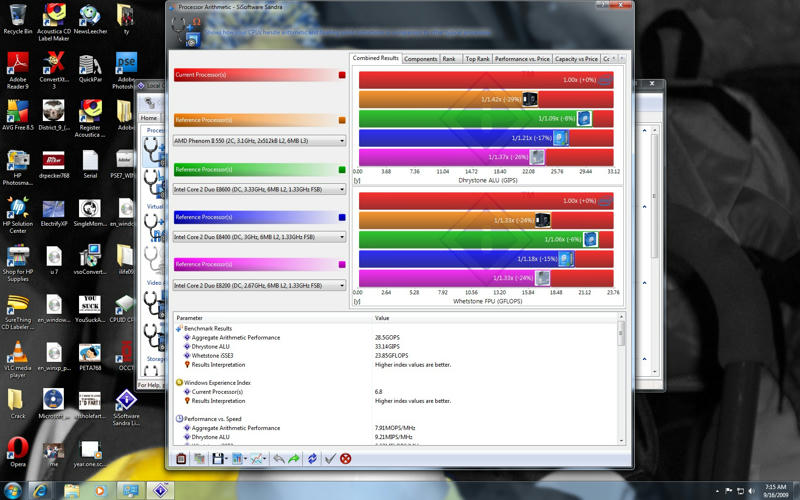This screenshot has height=500, width=800.
Task: Click the clipboard copy icon in Sandra toolbar
Action: point(181,459)
